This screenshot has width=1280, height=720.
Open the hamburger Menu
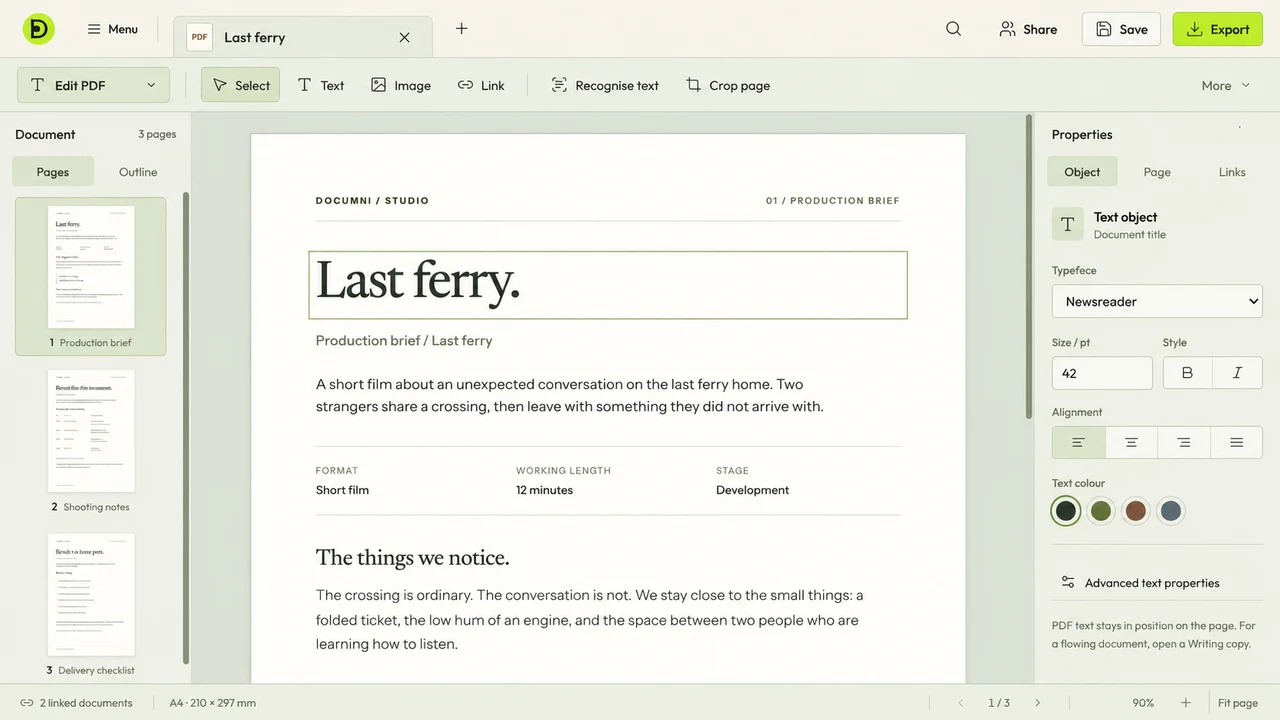click(112, 29)
